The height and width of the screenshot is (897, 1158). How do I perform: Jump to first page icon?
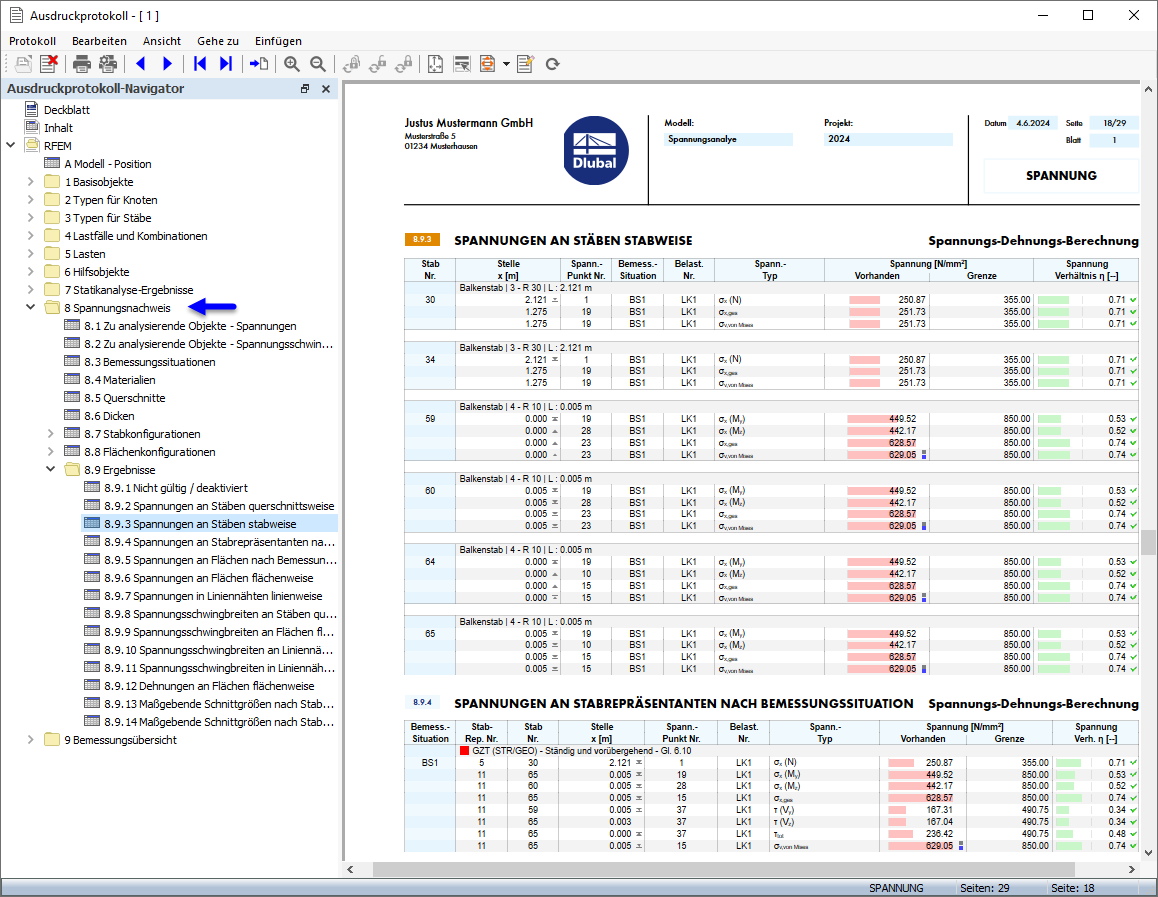[x=199, y=64]
